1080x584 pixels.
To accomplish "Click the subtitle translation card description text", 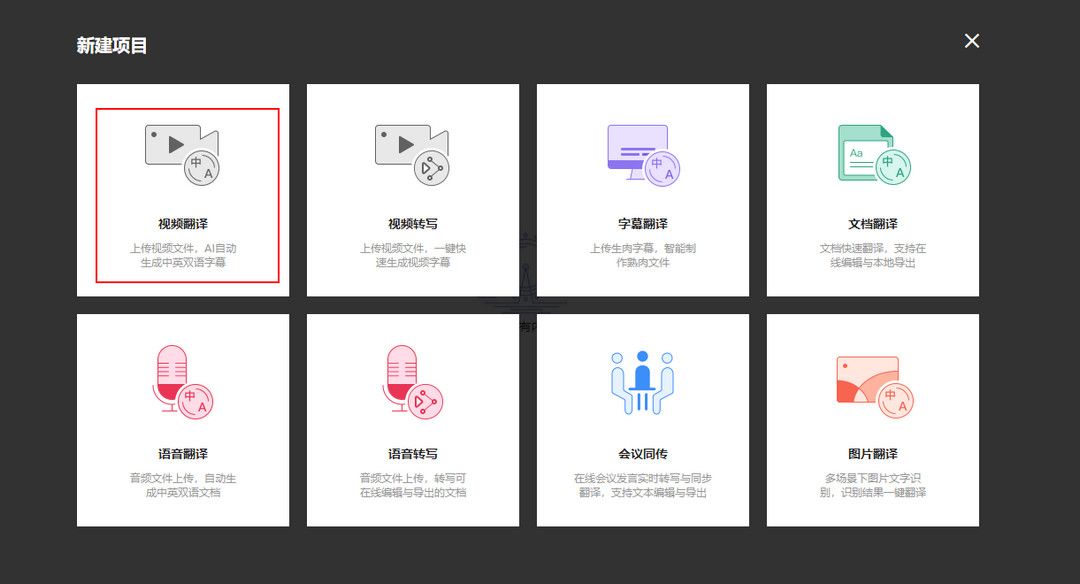I will coord(643,256).
